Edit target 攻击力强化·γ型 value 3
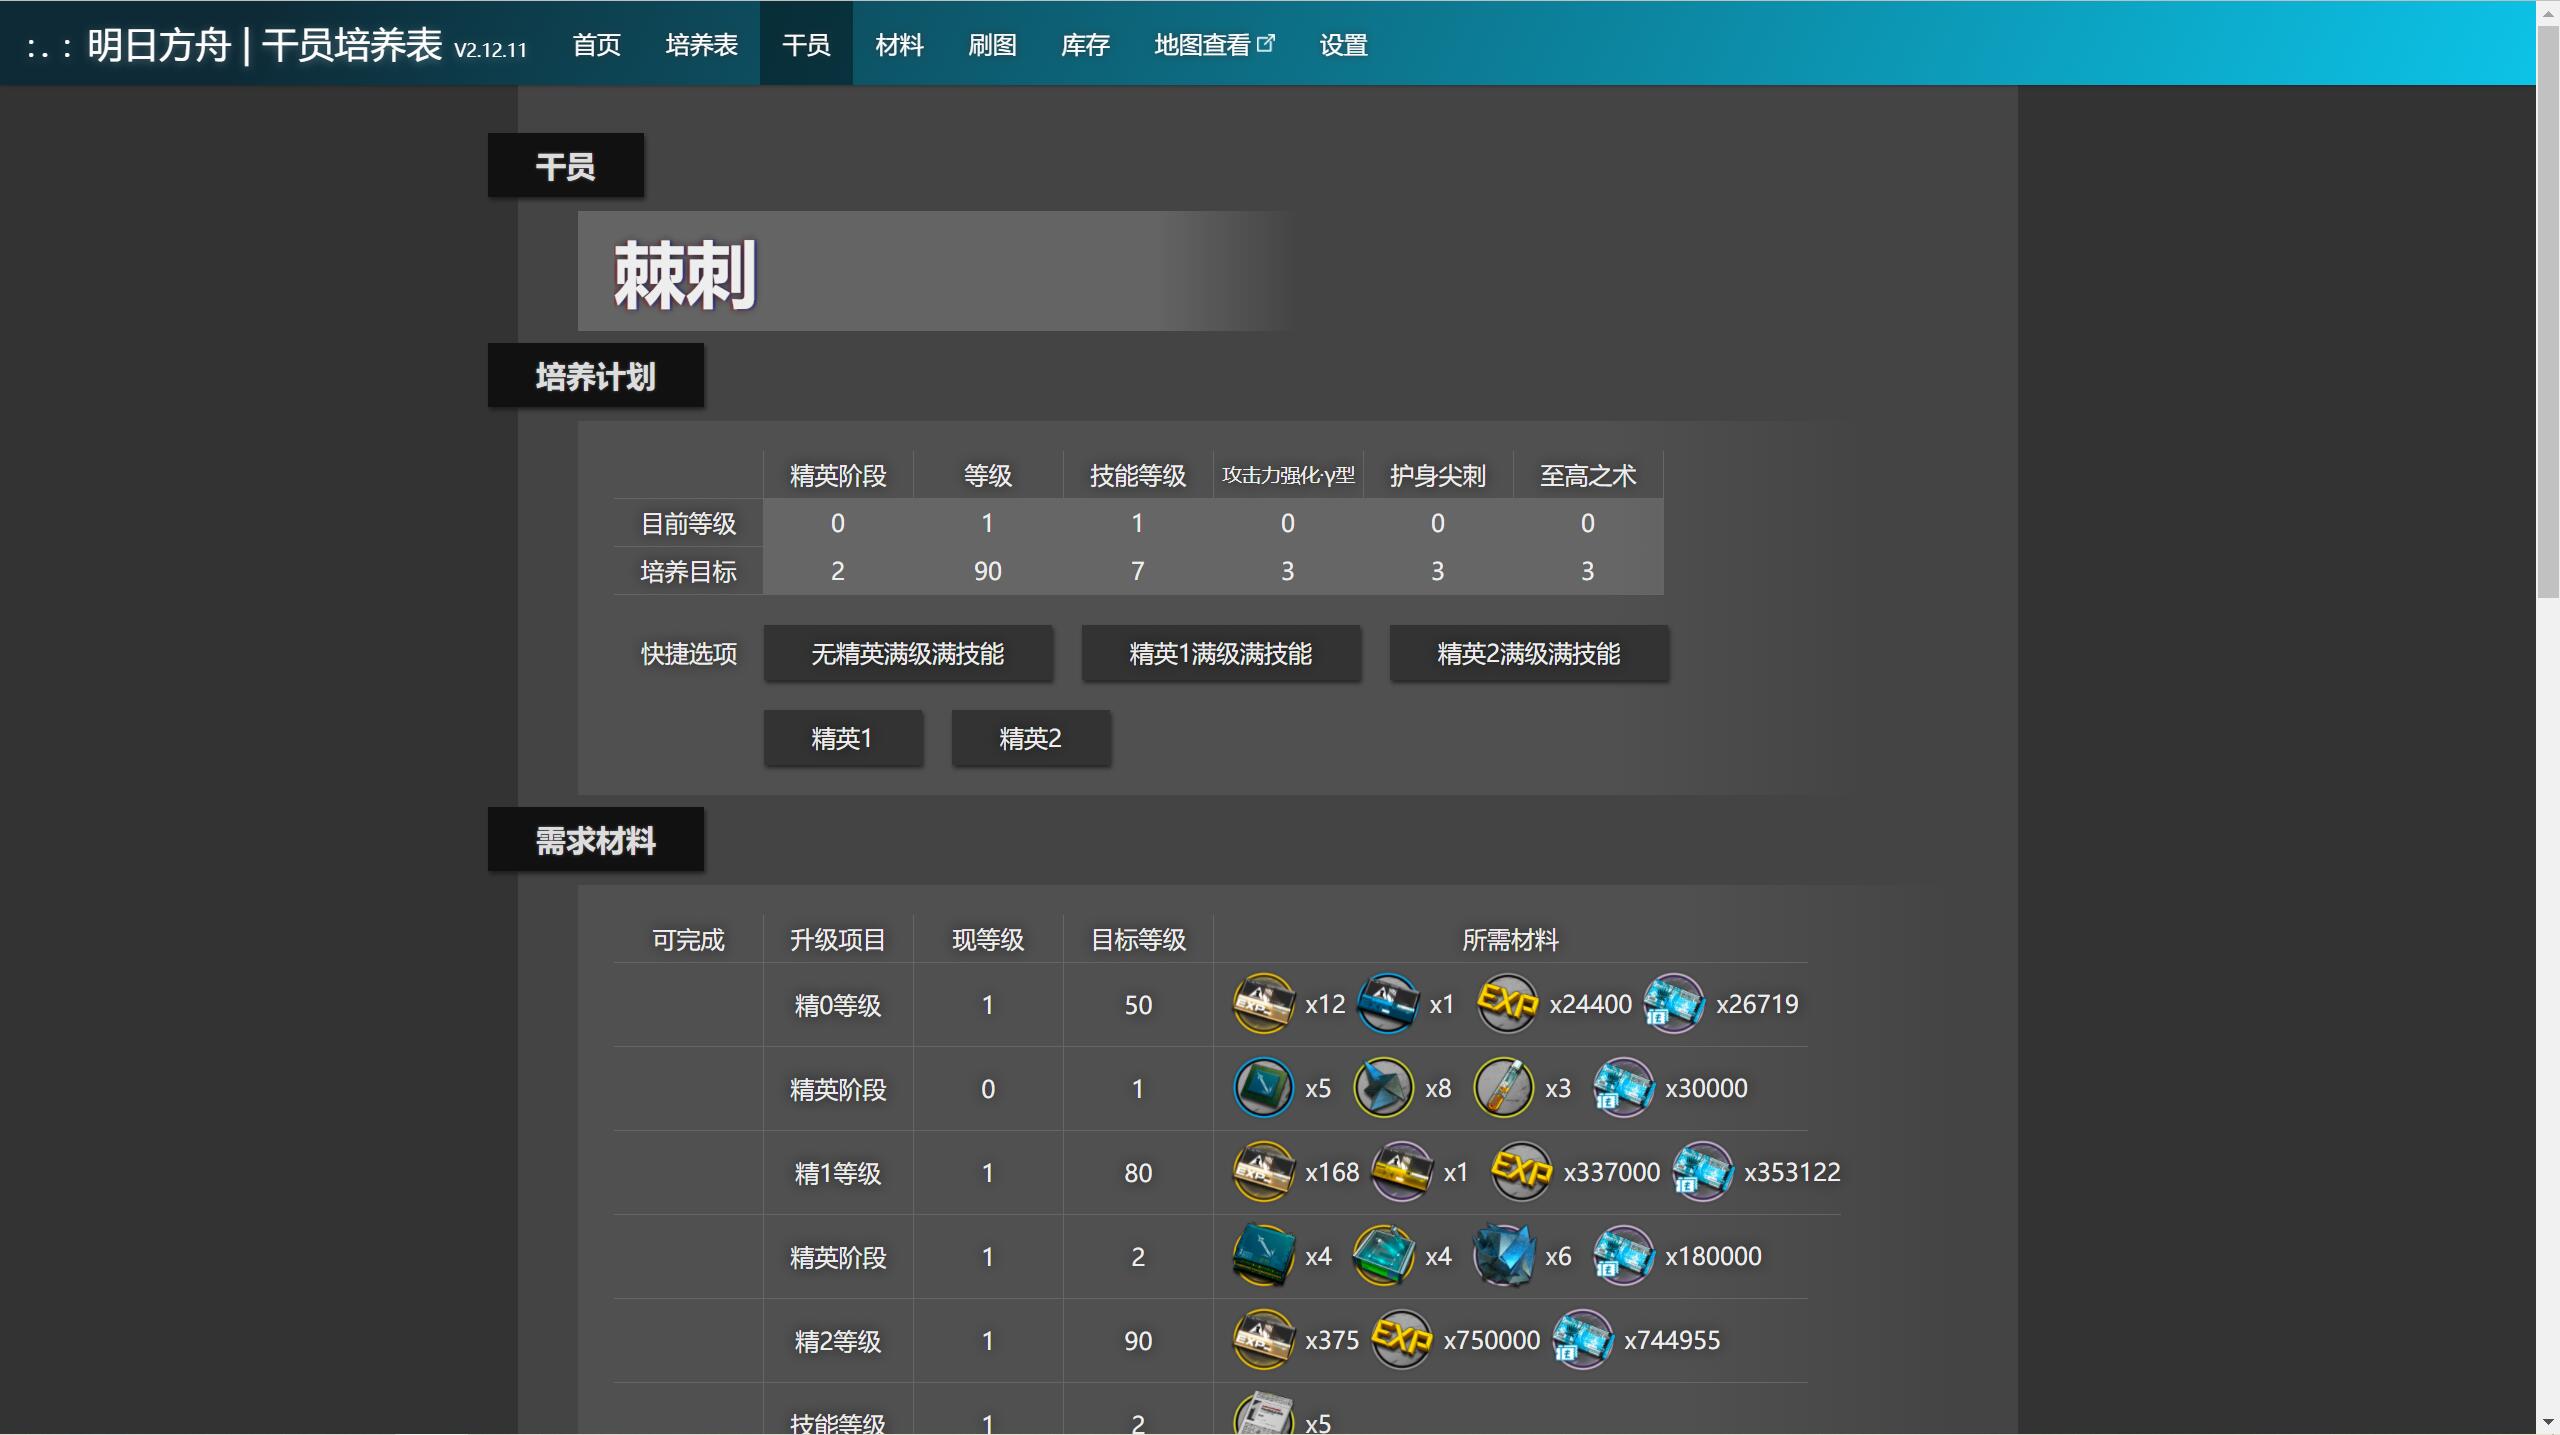This screenshot has height=1435, width=2560. 1288,571
